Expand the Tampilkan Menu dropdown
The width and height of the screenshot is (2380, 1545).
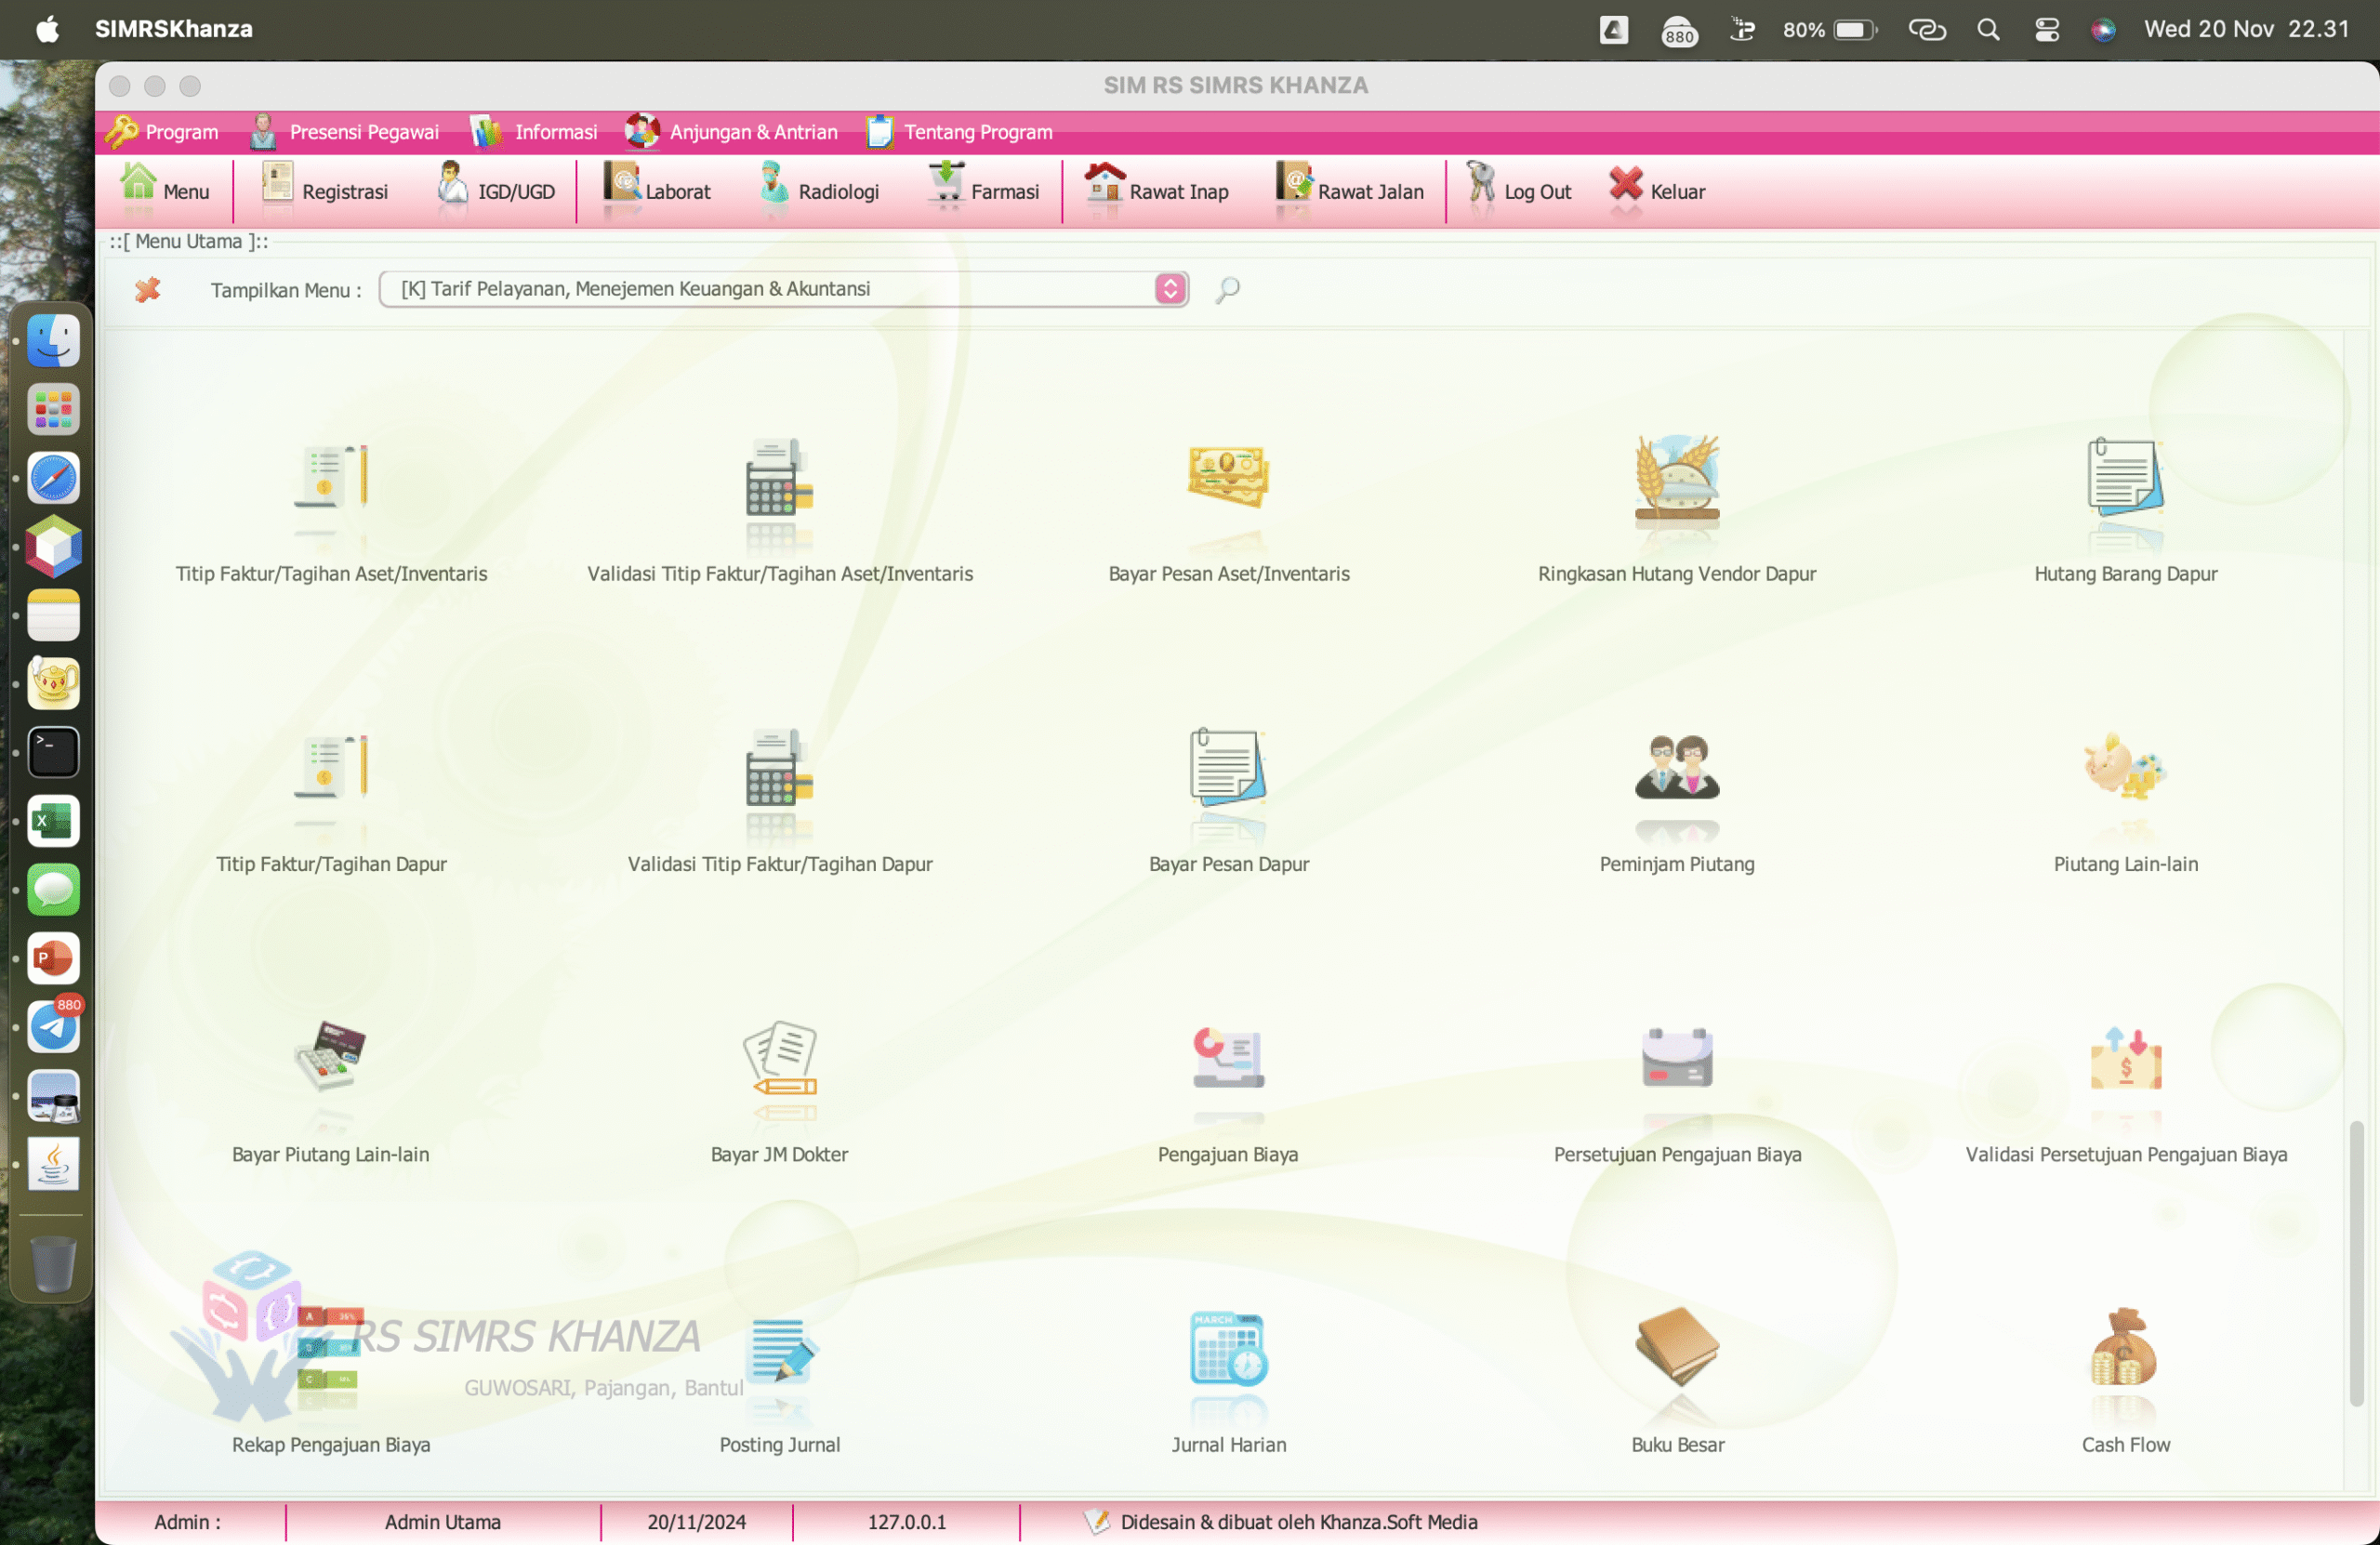[1170, 289]
